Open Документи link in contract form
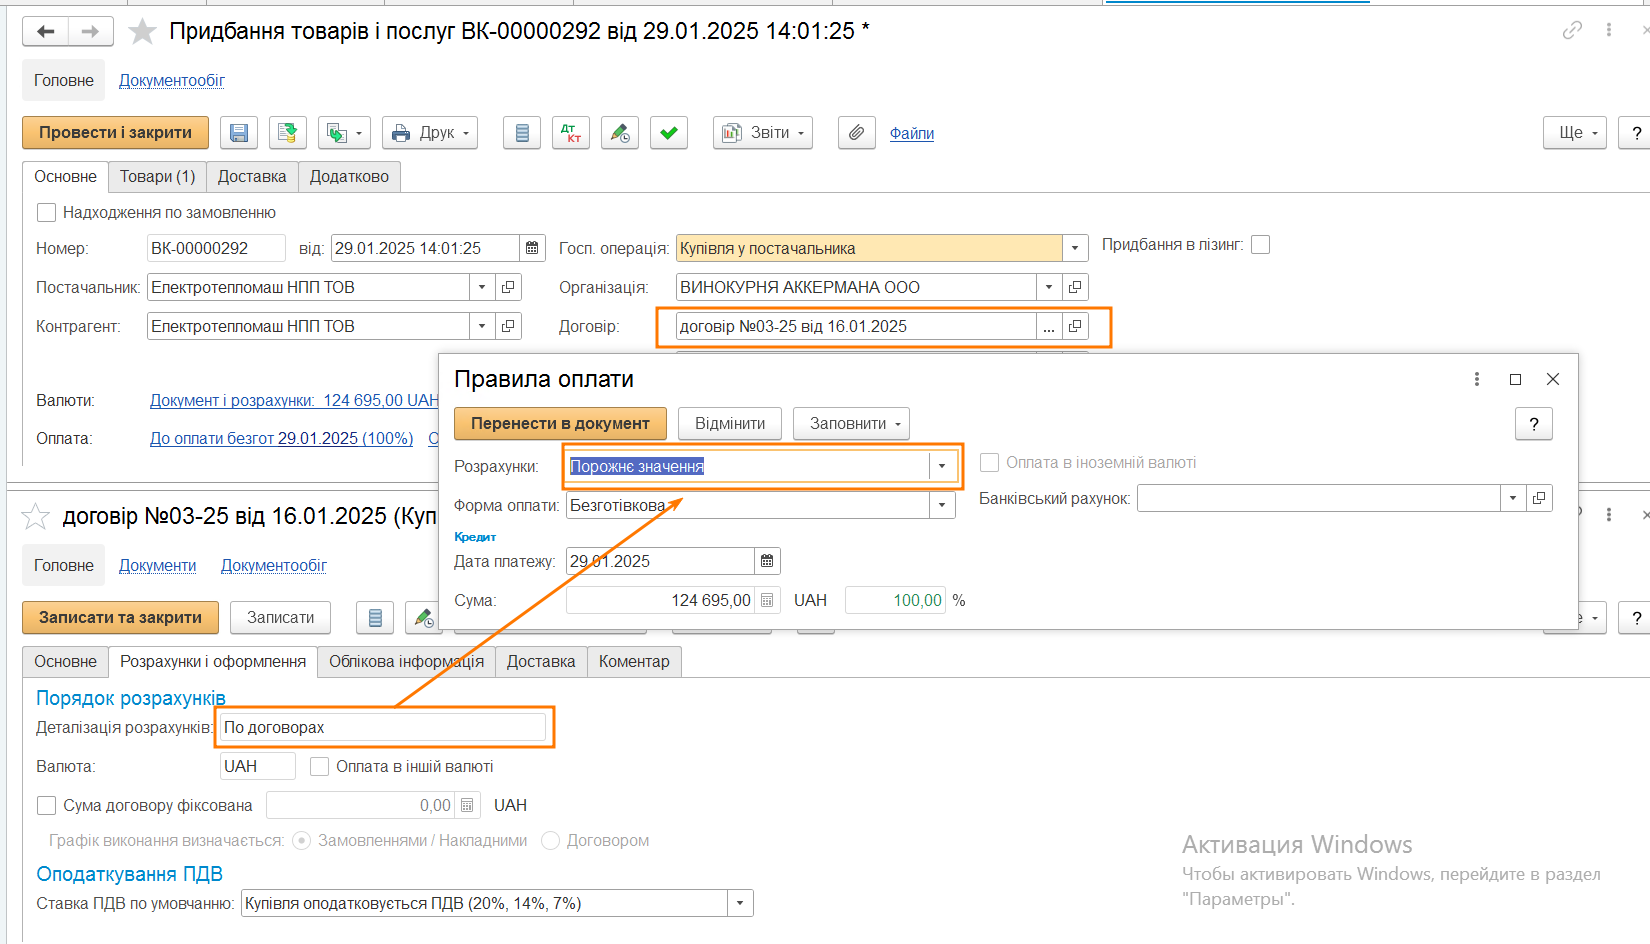1650x944 pixels. click(x=157, y=565)
